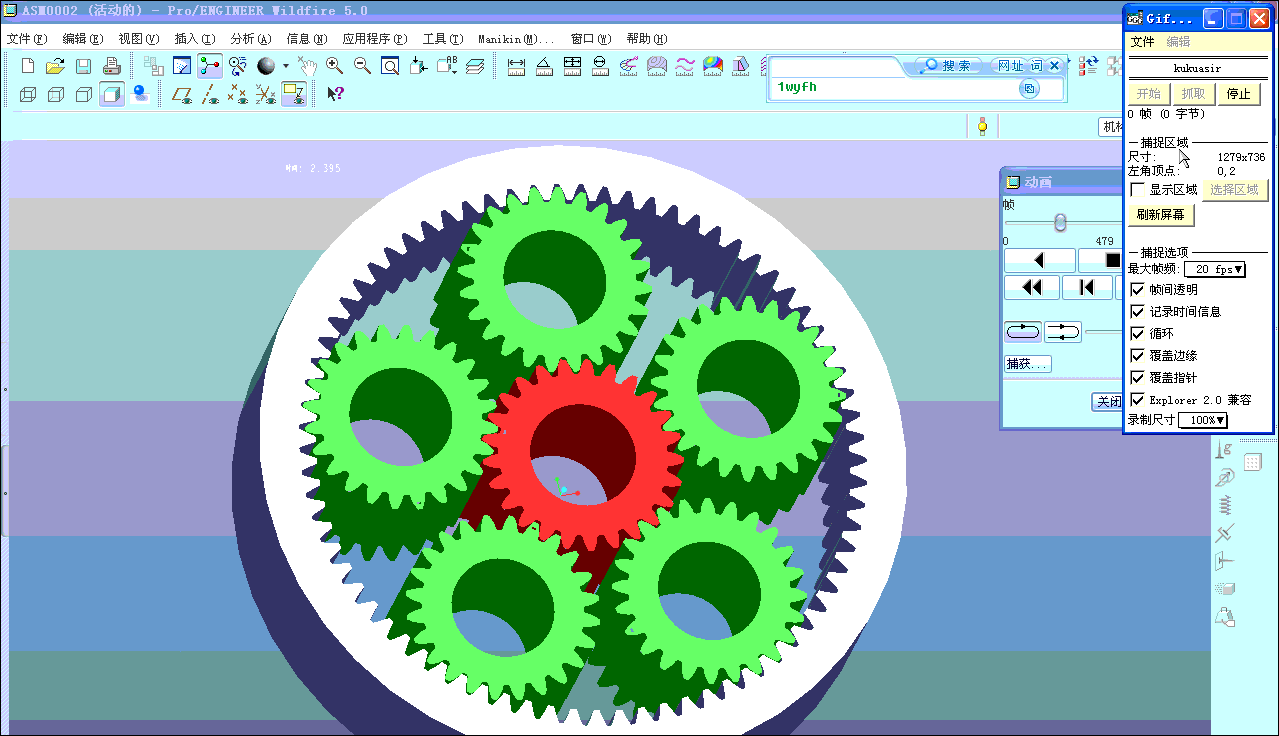Click the 停止 button in Gif window
Image resolution: width=1279 pixels, height=736 pixels.
(1238, 94)
